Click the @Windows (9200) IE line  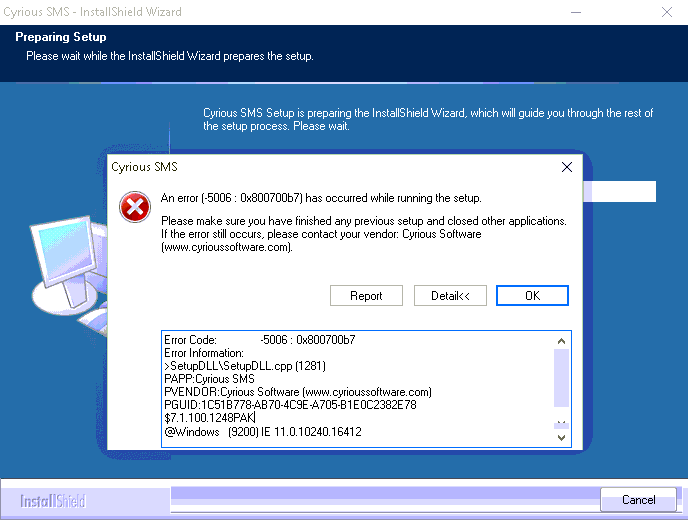tap(263, 432)
